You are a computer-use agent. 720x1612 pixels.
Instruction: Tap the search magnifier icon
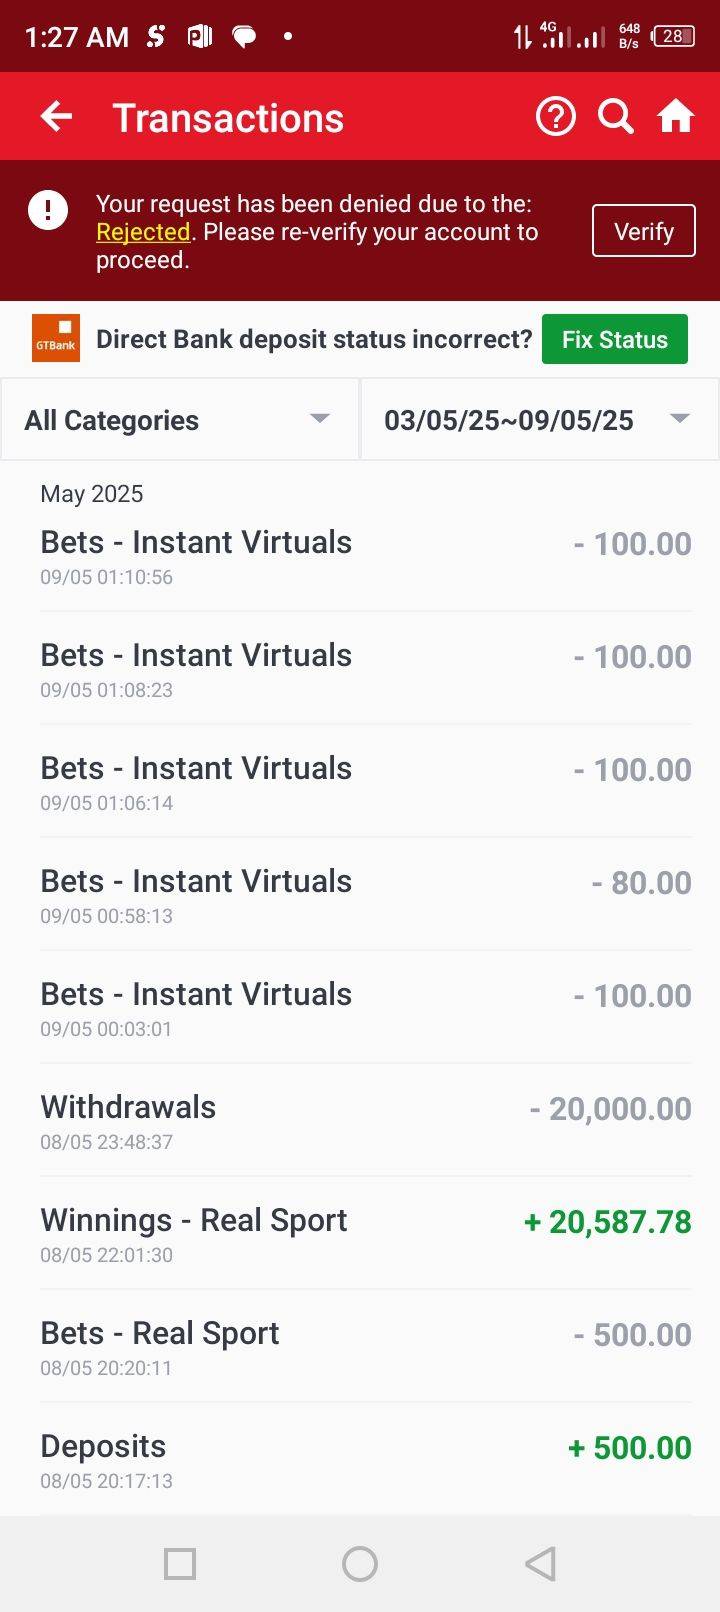coord(615,117)
